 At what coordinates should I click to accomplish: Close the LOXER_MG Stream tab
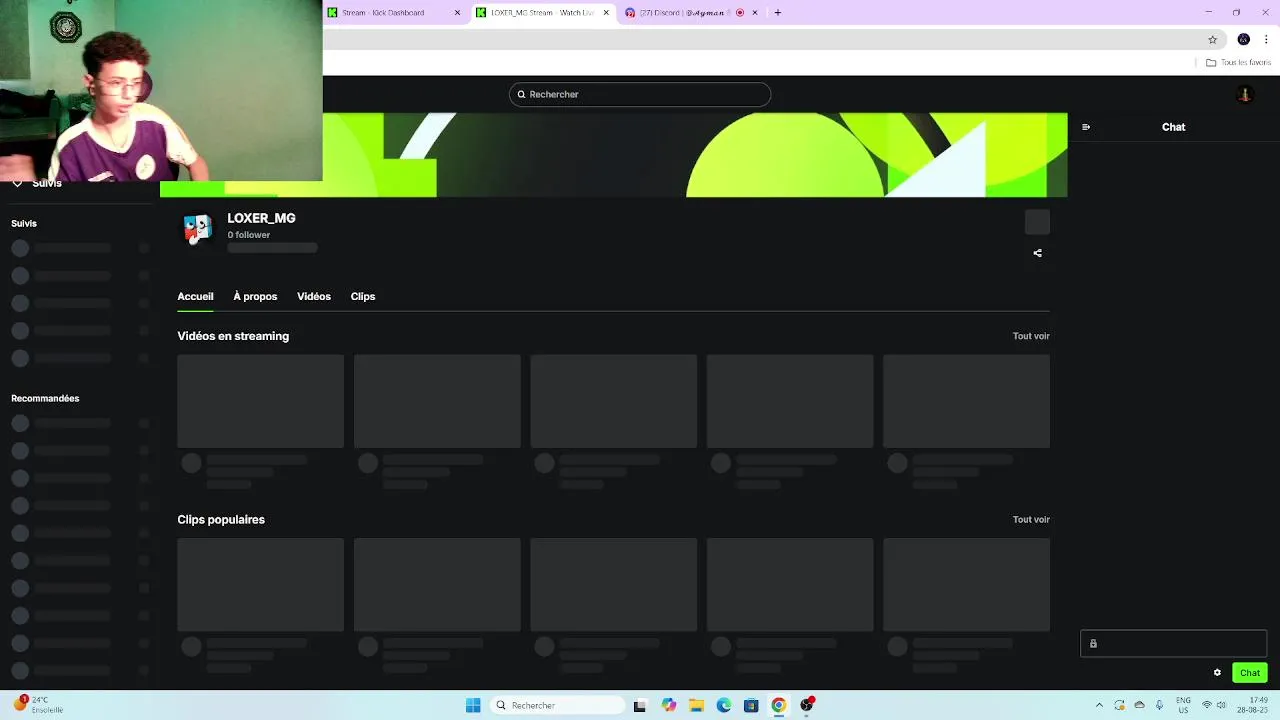pyautogui.click(x=606, y=13)
